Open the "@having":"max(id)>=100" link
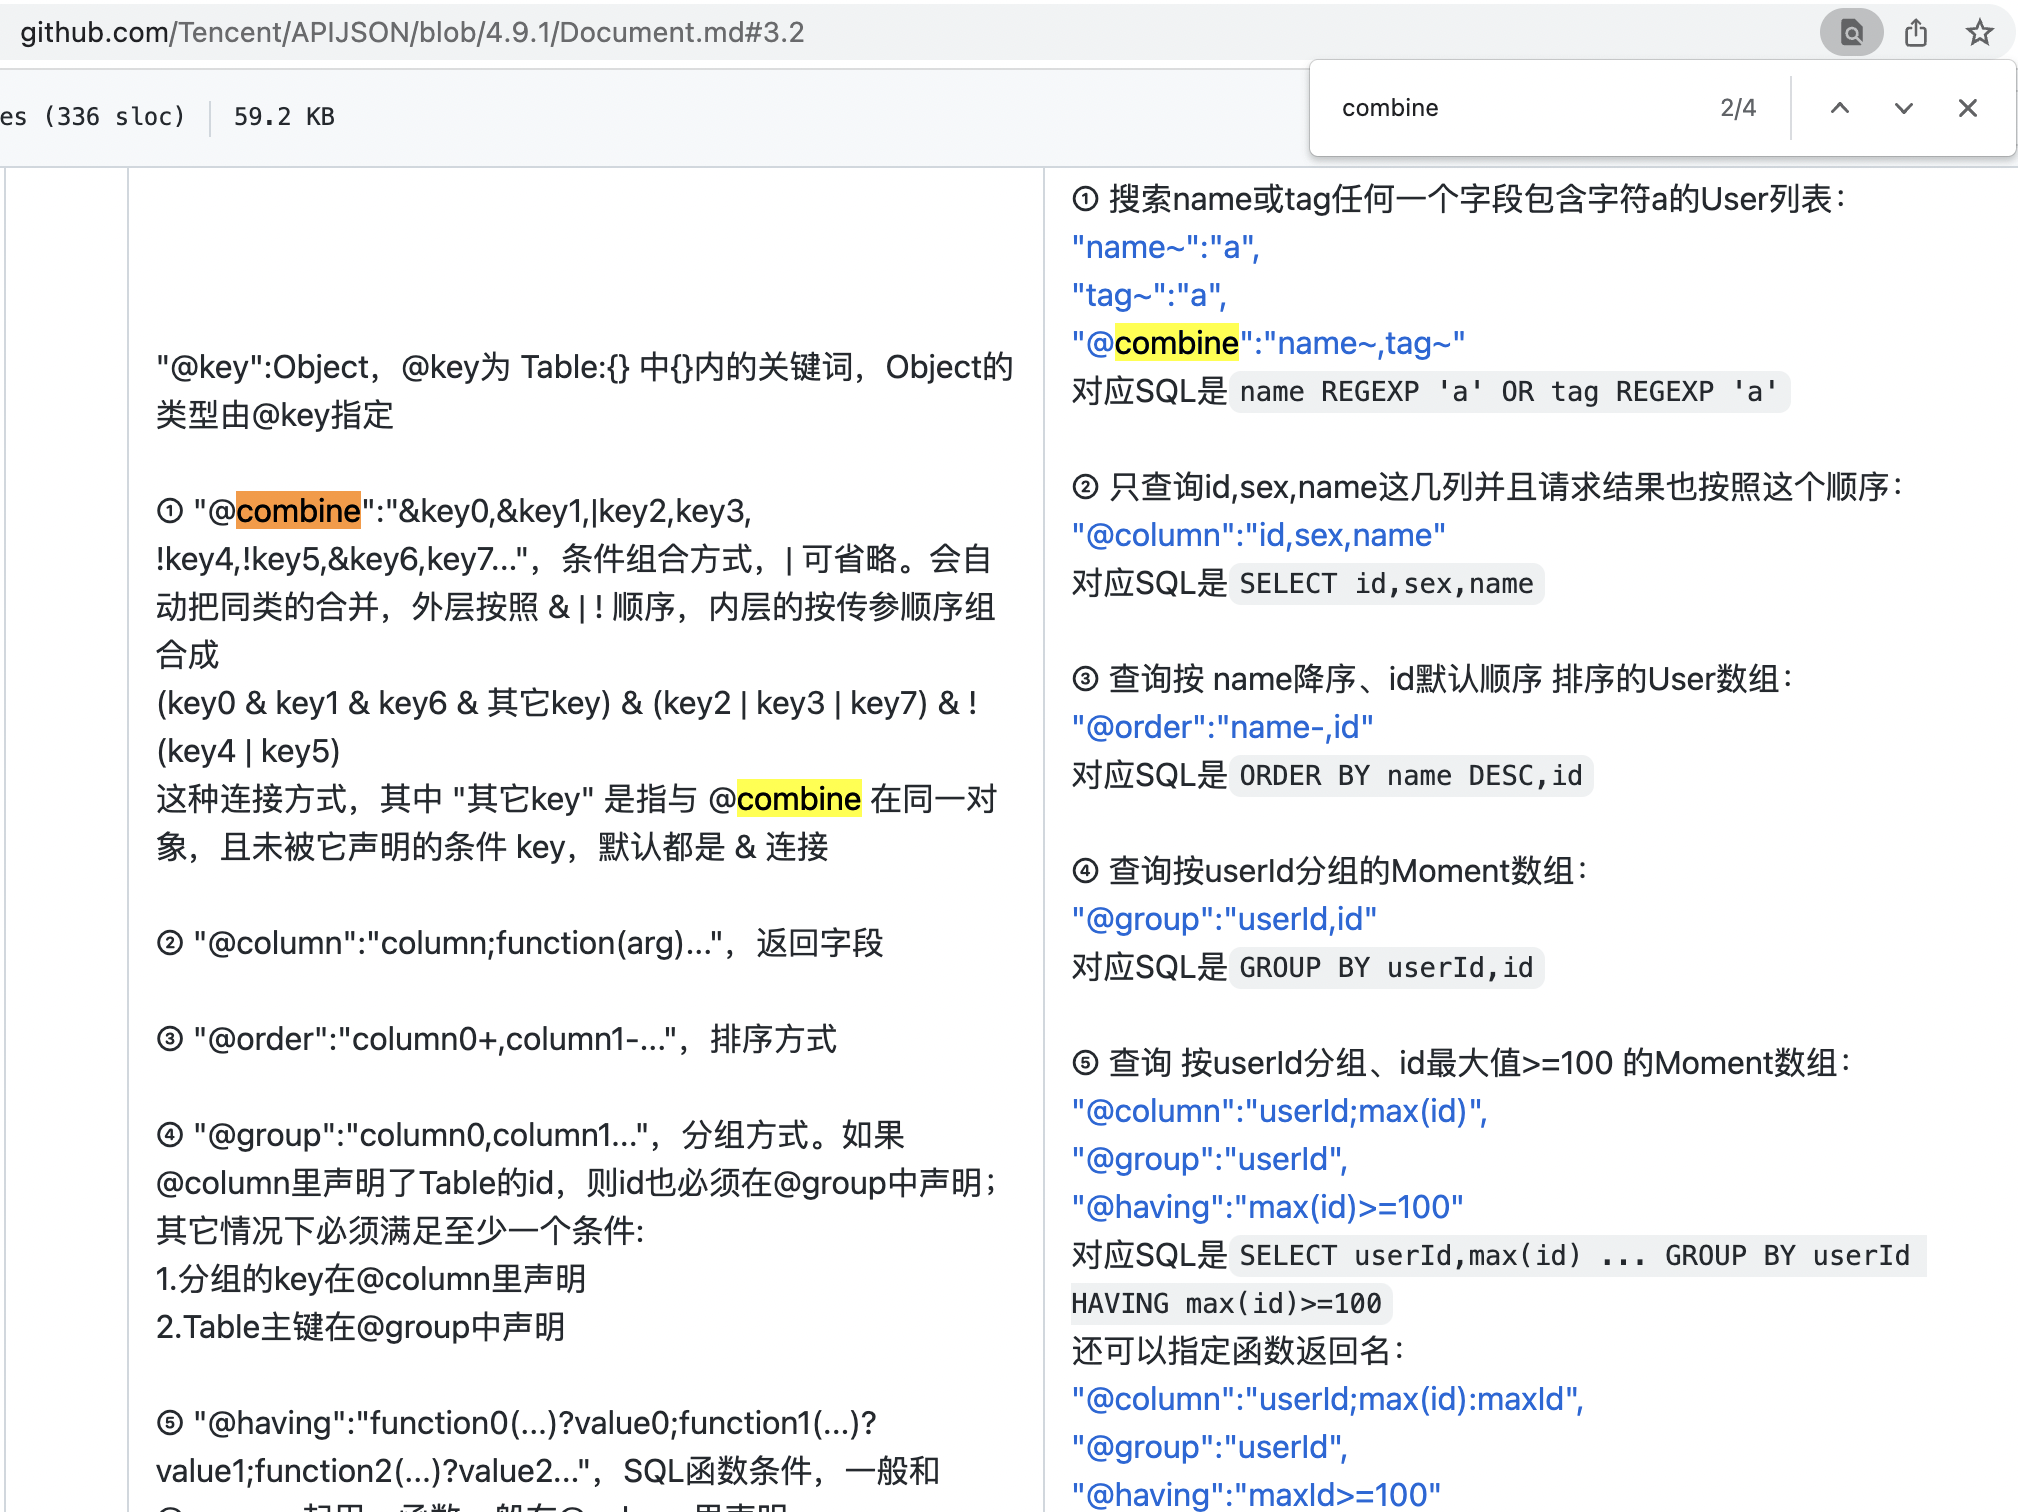This screenshot has width=2018, height=1512. 1266,1207
